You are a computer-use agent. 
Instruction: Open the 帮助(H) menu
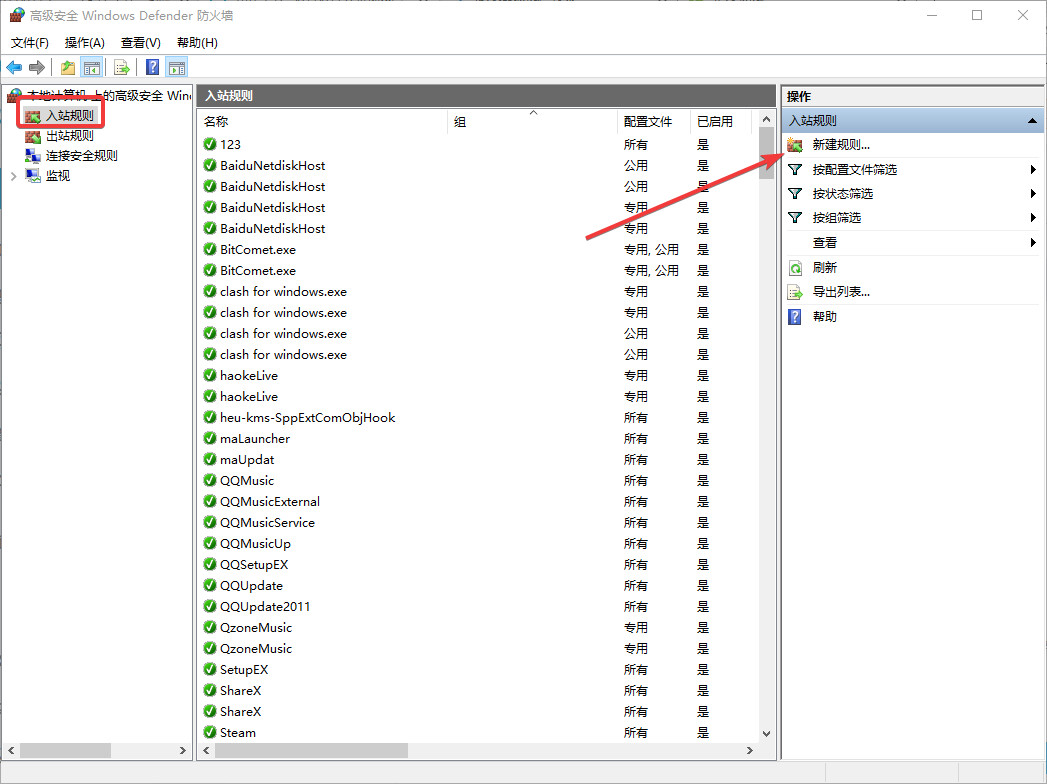pyautogui.click(x=197, y=43)
